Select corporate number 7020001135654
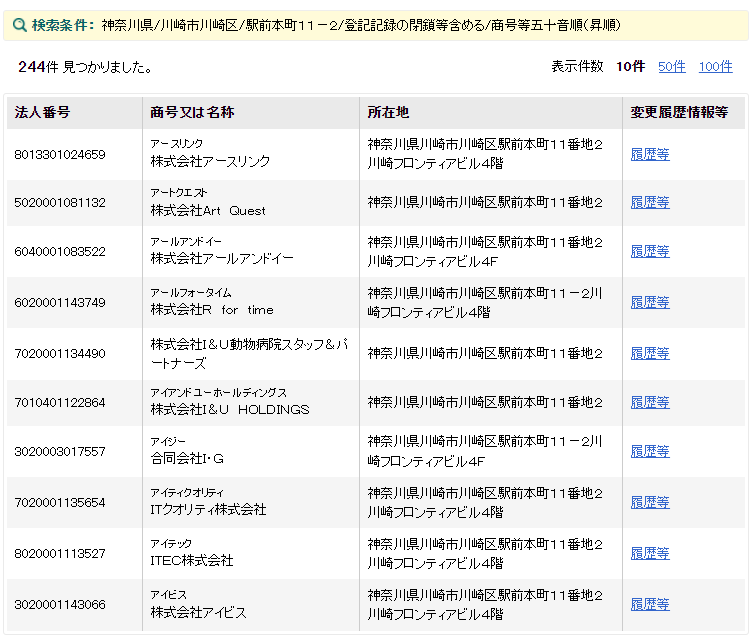 point(60,502)
